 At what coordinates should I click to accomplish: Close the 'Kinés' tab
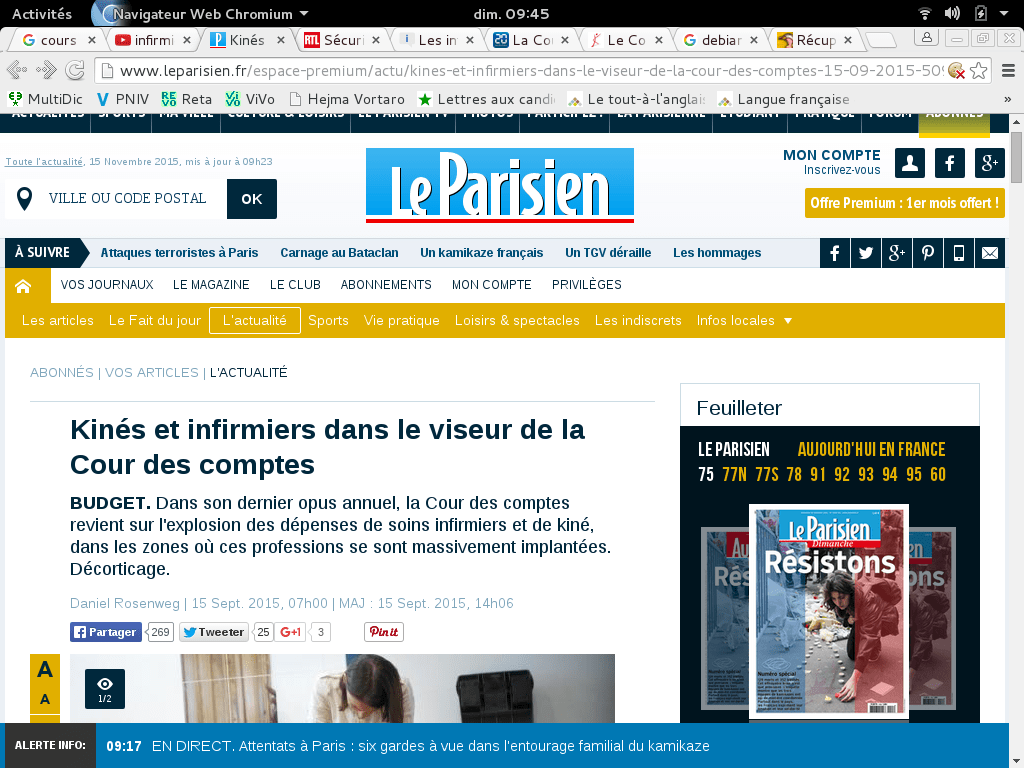pos(281,40)
